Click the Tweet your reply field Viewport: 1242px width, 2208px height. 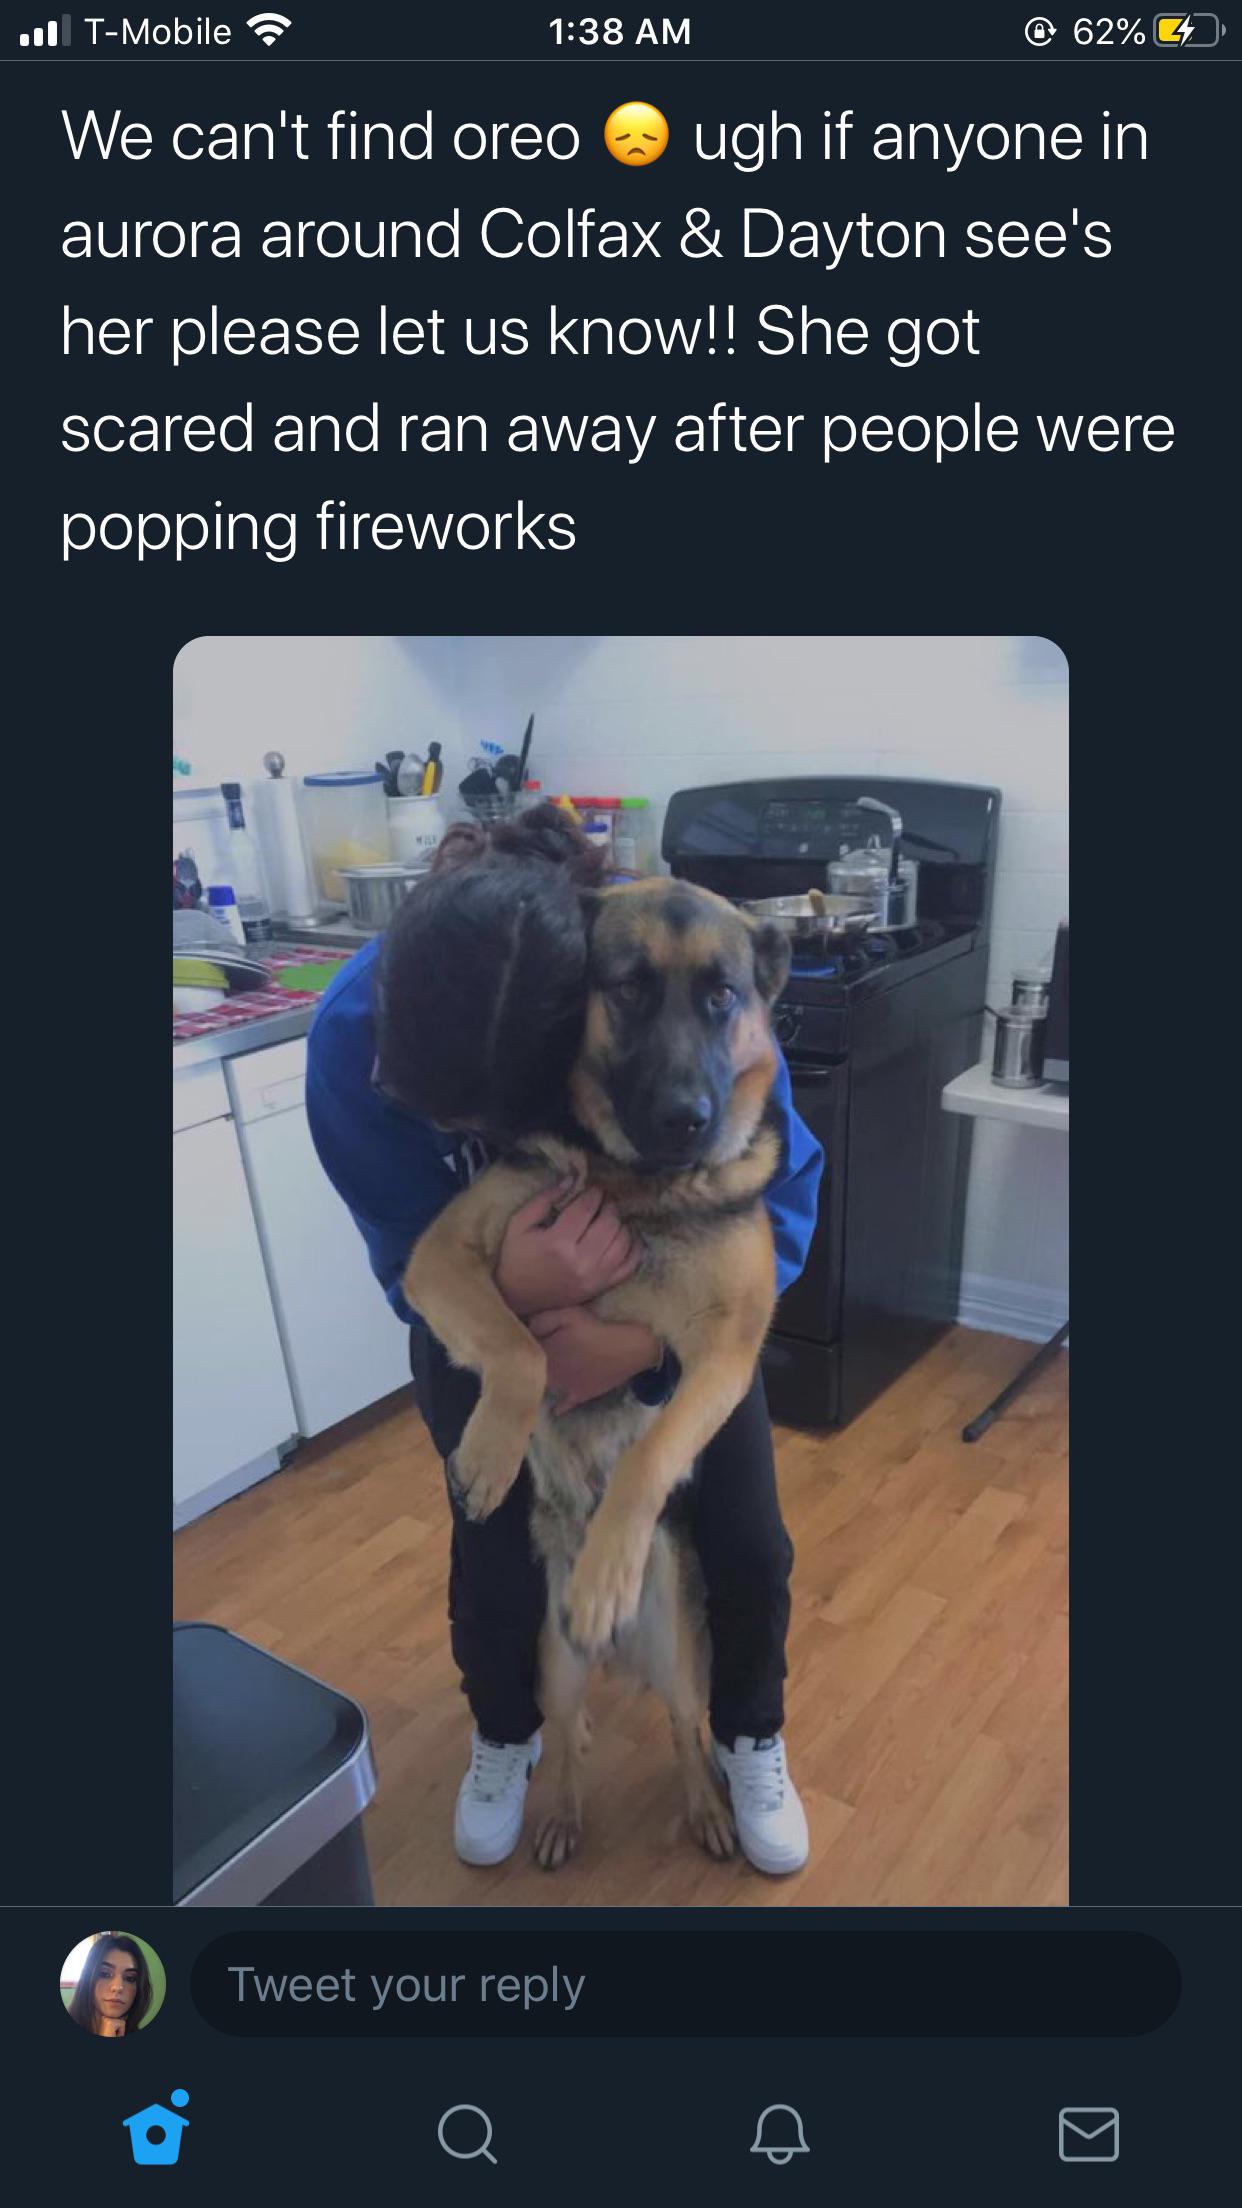(686, 1984)
